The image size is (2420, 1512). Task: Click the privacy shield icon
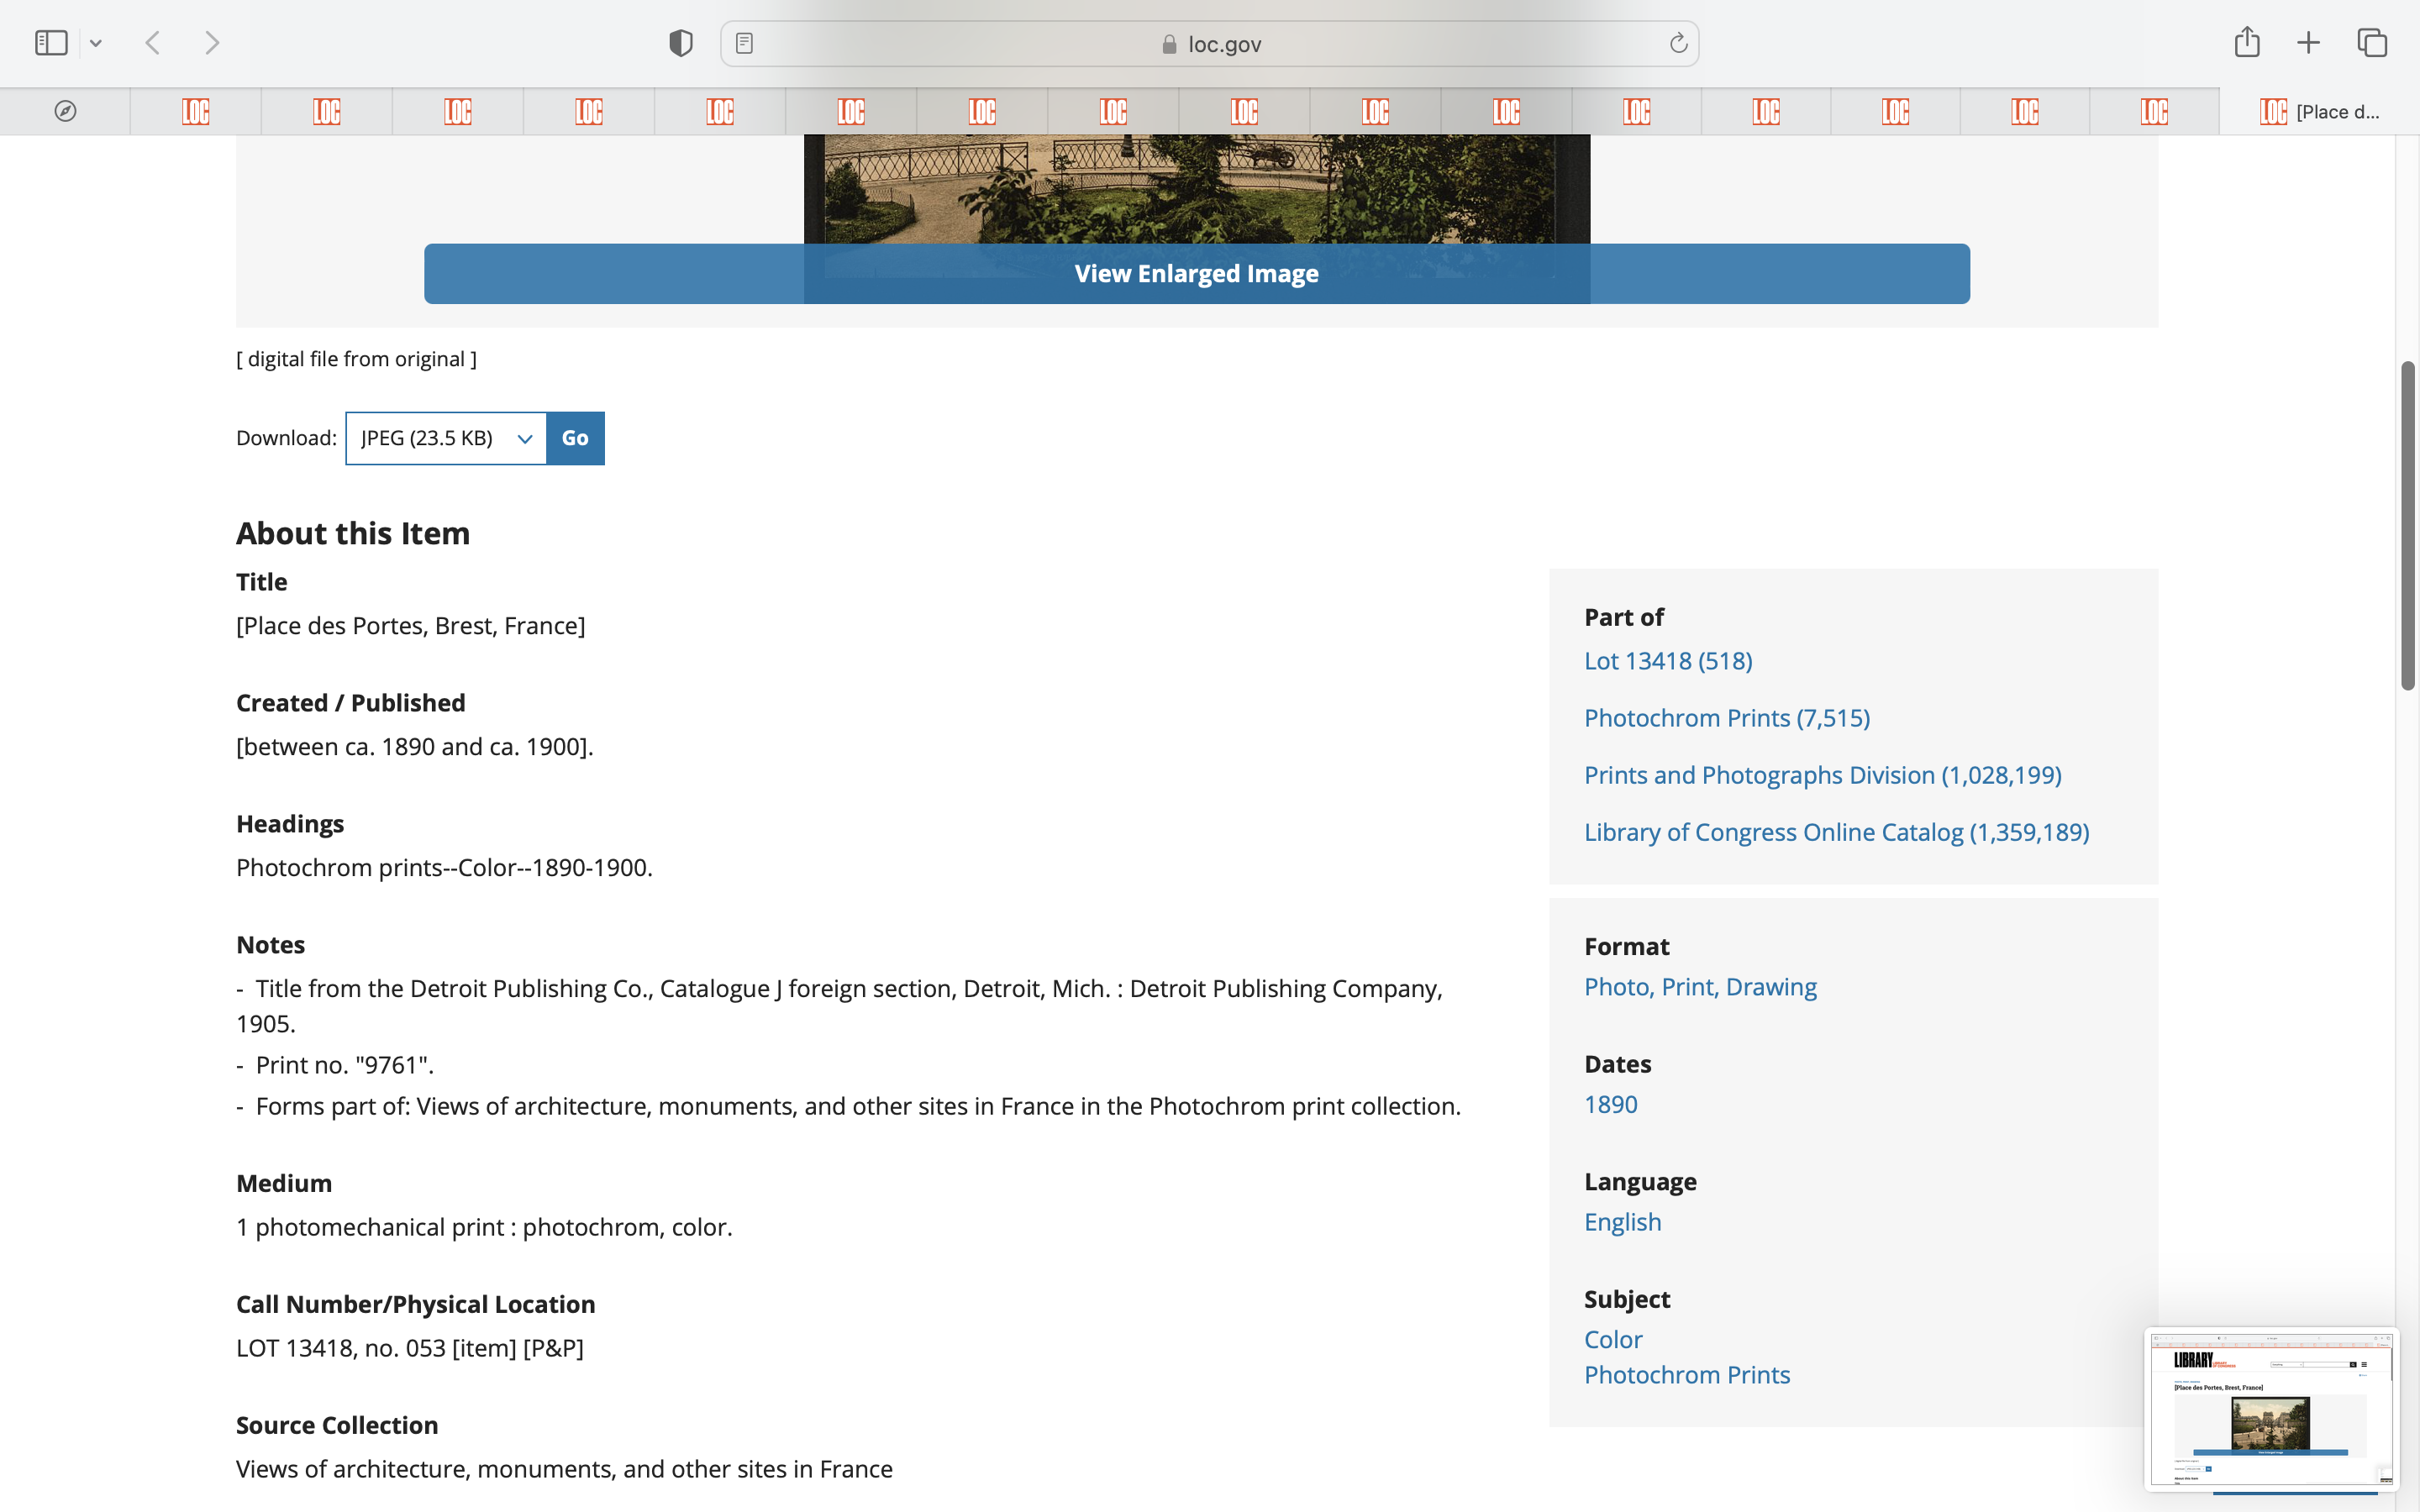pyautogui.click(x=680, y=43)
